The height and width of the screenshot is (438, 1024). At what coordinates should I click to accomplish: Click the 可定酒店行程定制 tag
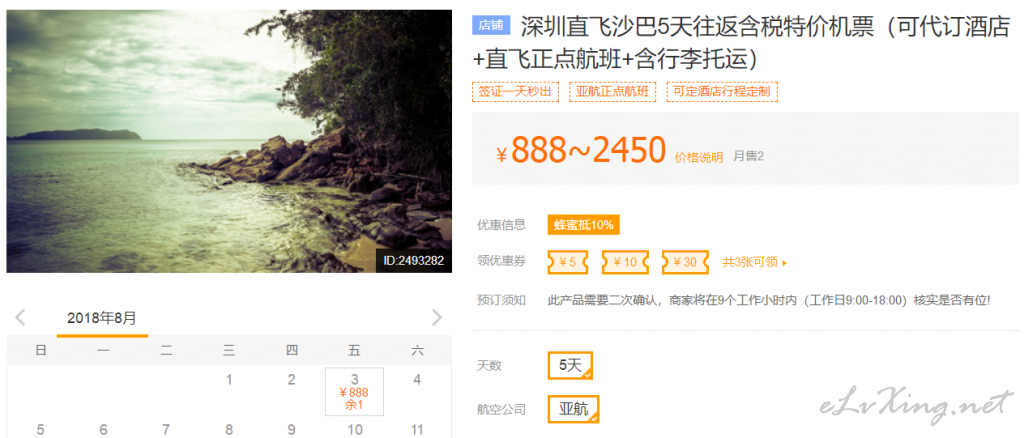pyautogui.click(x=722, y=92)
